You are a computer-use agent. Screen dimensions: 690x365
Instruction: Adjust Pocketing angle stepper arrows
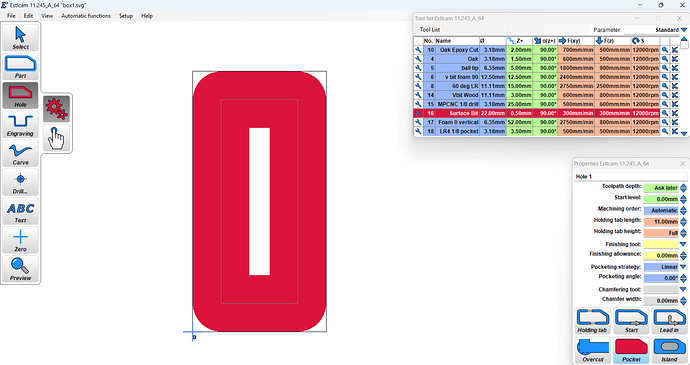(x=683, y=278)
